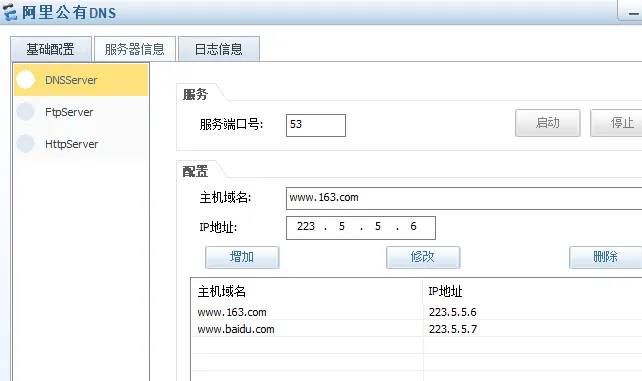This screenshot has width=642, height=381.
Task: Select the www.163.com table row
Action: [417, 312]
